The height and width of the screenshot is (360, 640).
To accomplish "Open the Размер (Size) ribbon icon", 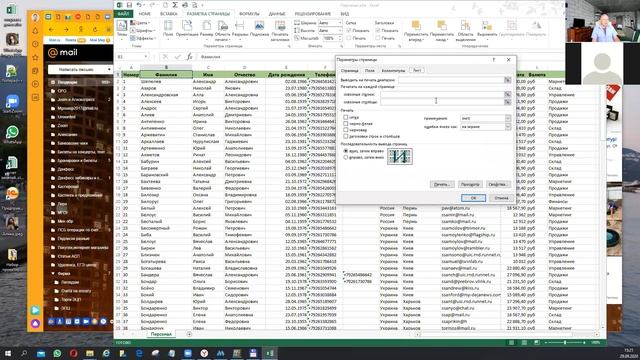I will click(x=207, y=29).
